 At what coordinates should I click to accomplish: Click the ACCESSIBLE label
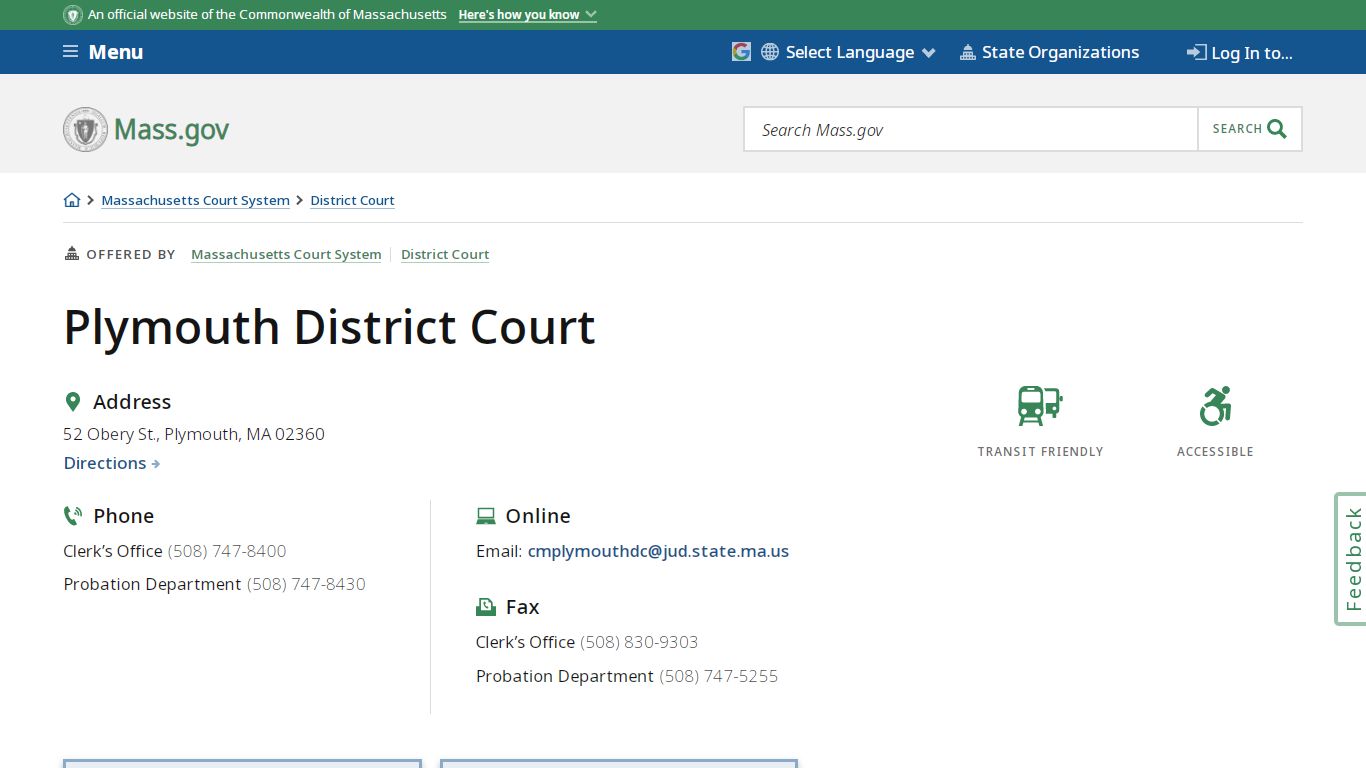pyautogui.click(x=1215, y=452)
